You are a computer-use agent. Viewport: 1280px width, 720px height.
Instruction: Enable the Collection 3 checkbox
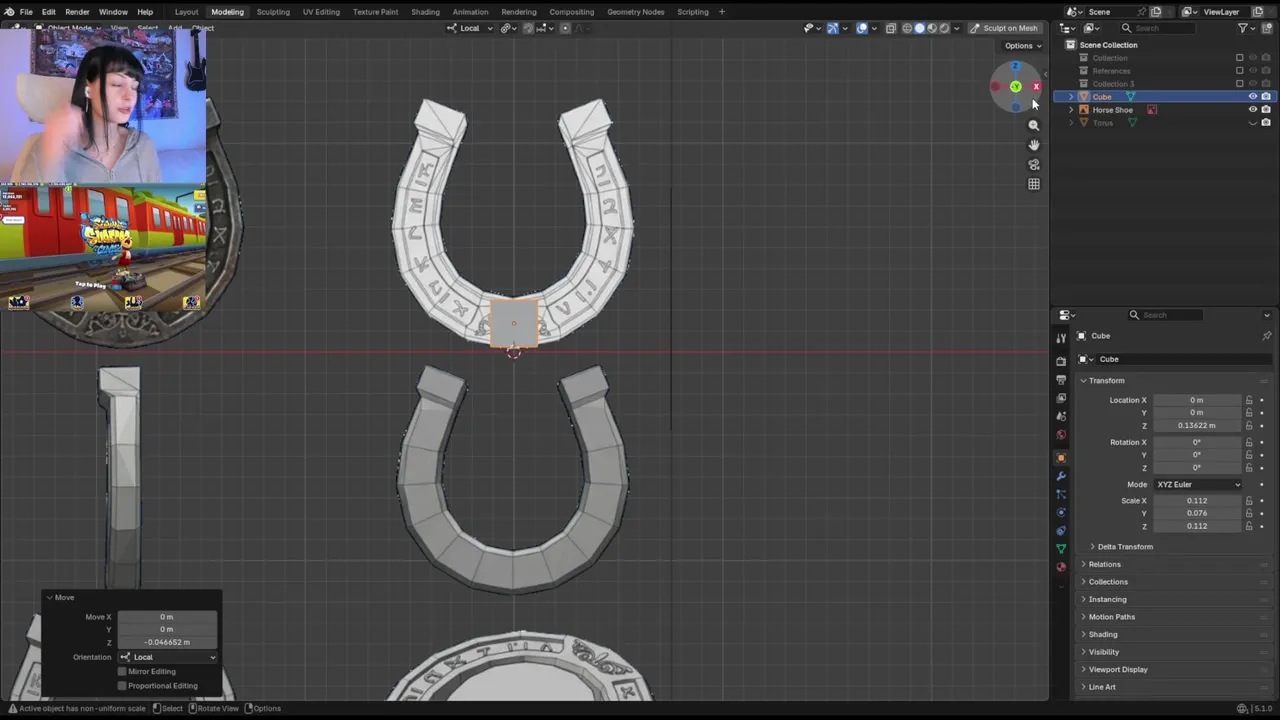(1240, 84)
